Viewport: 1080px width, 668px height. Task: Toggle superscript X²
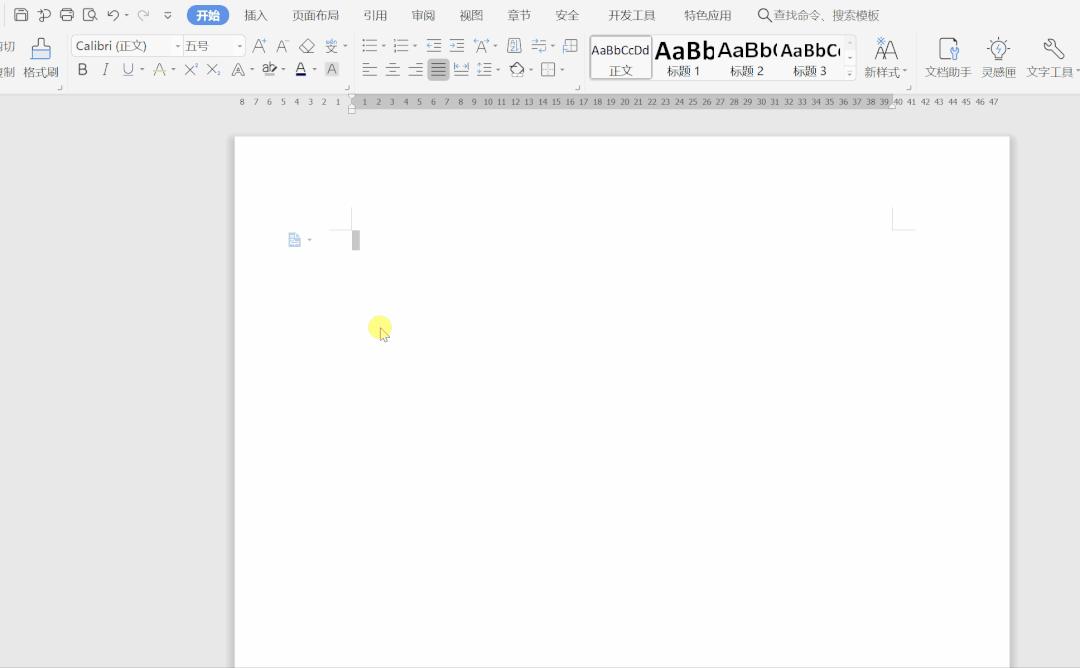tap(191, 70)
